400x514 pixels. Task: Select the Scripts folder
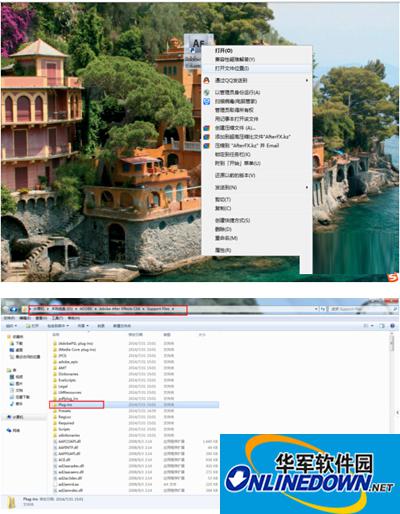coord(62,429)
